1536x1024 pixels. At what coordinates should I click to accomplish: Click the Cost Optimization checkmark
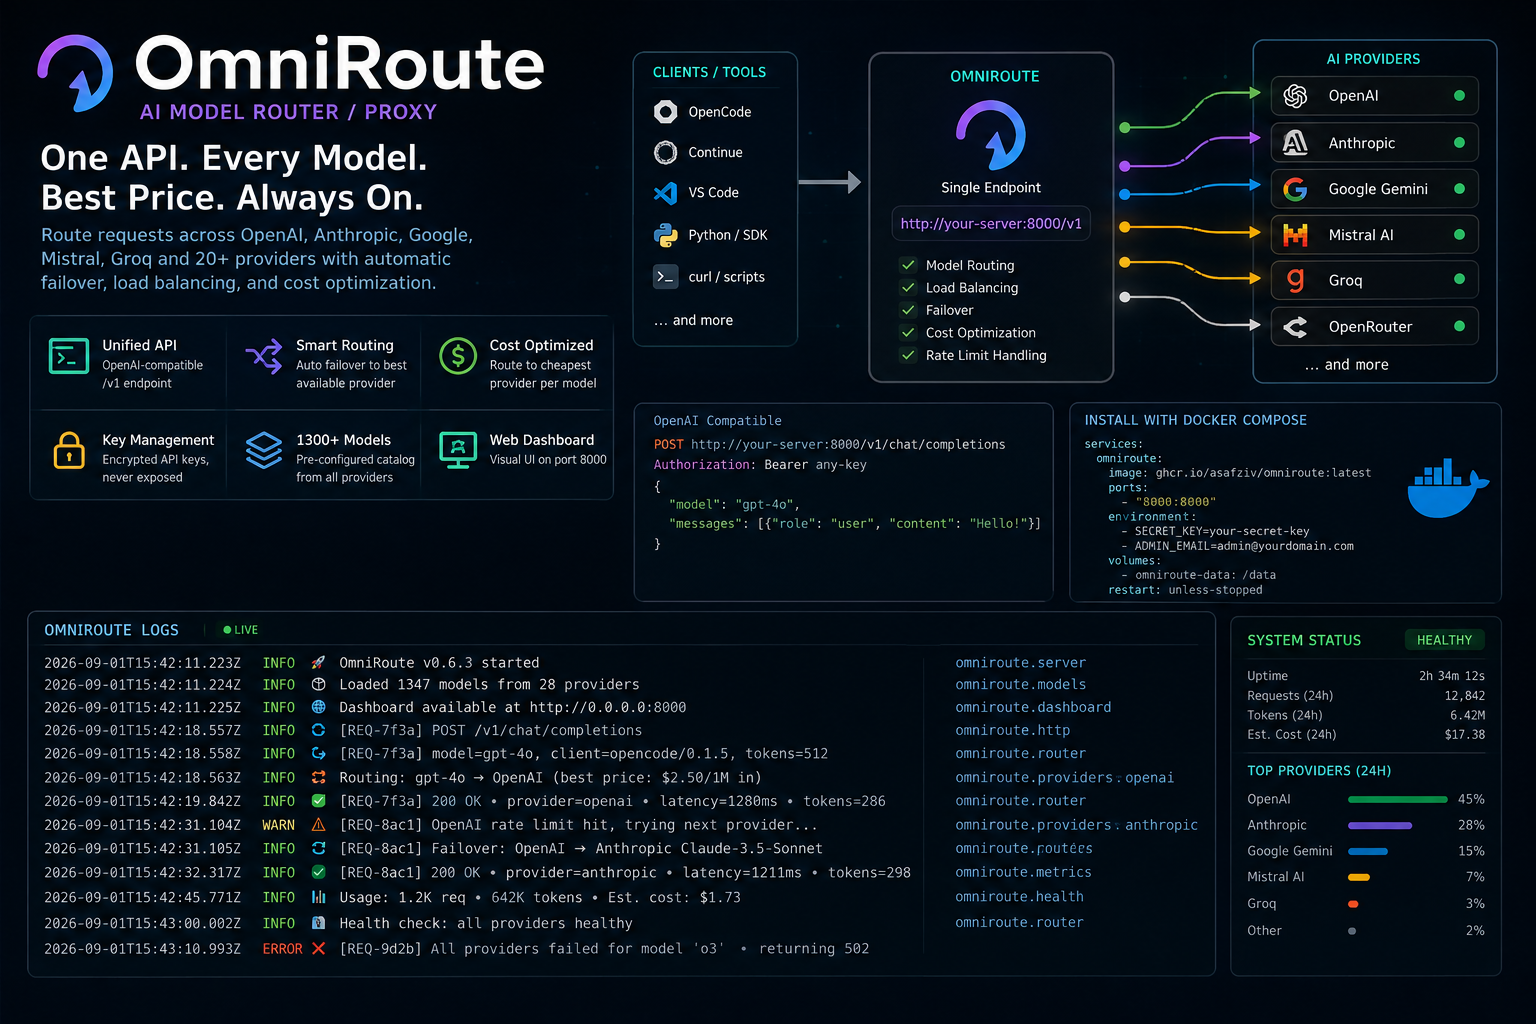(x=908, y=333)
